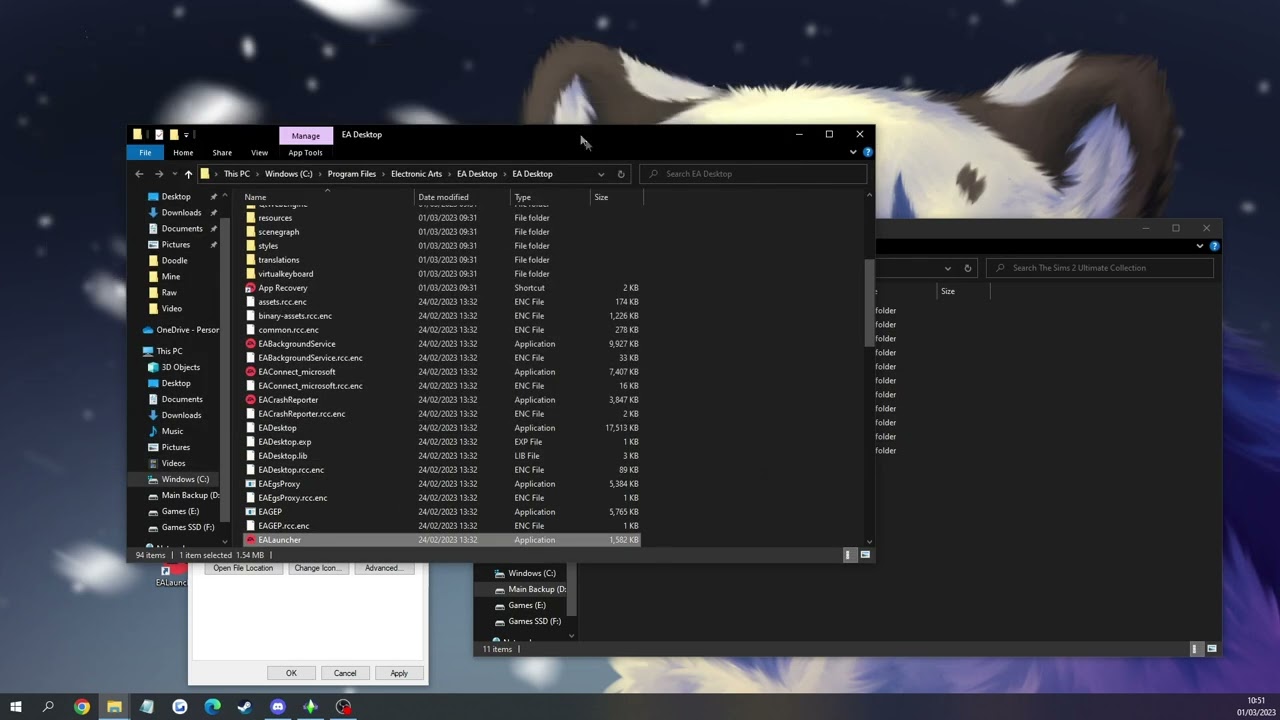Select the App Recovery shortcut

coord(282,288)
